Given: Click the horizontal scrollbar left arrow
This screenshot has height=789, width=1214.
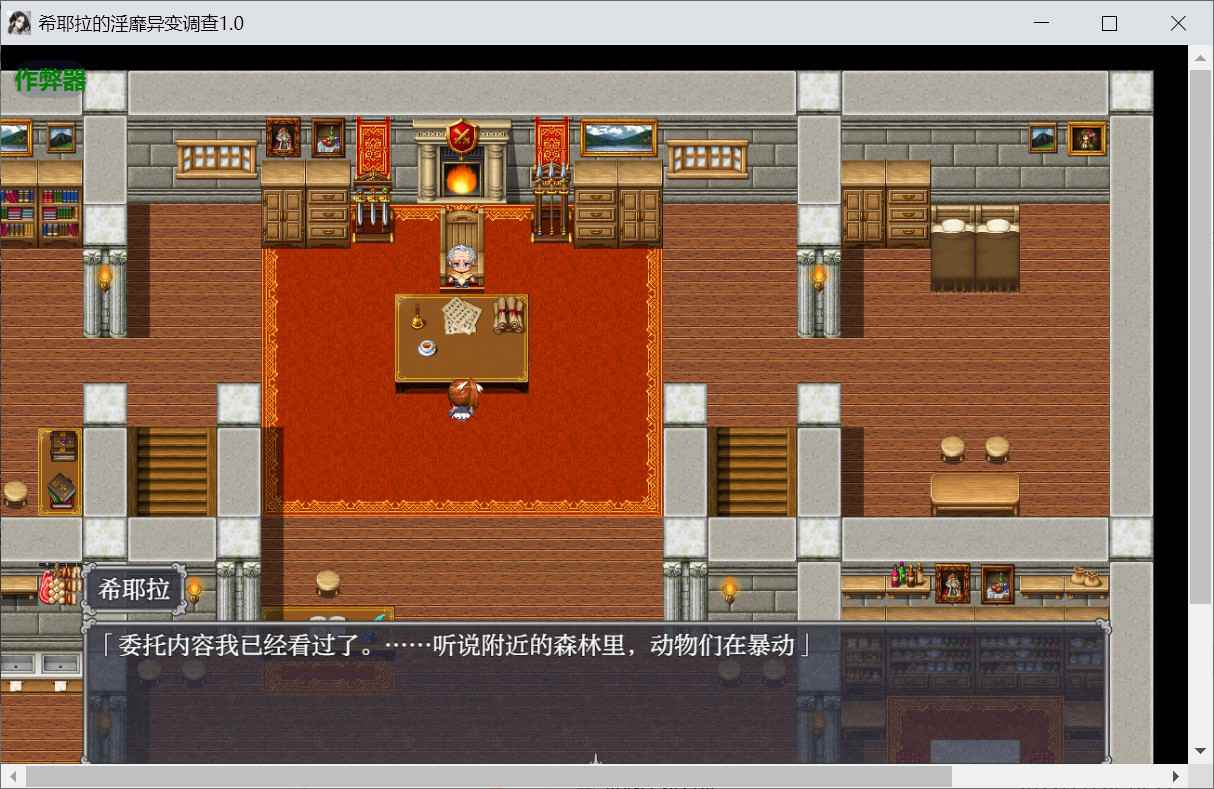Looking at the screenshot, I should [13, 776].
